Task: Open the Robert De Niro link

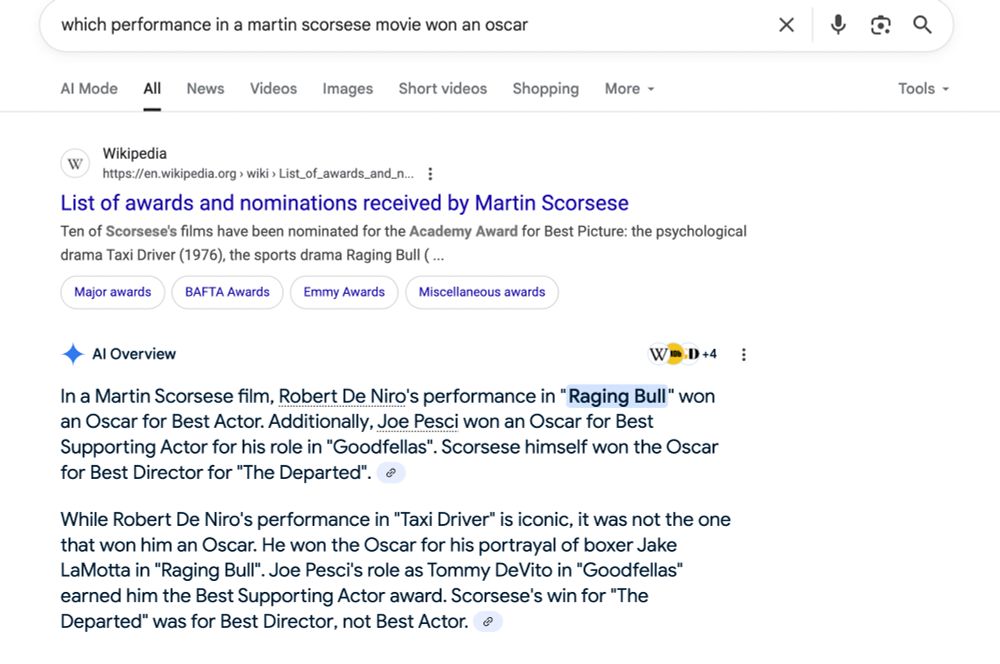Action: (340, 396)
